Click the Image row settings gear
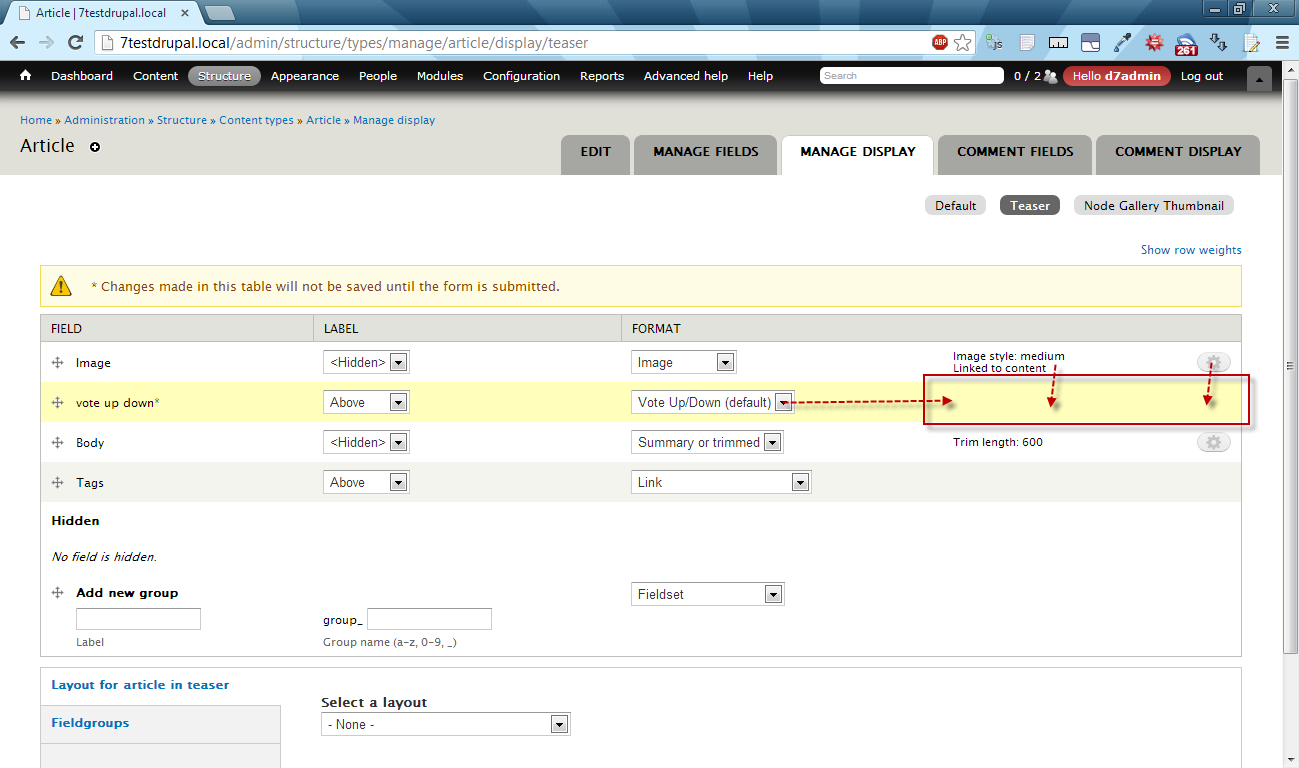 pyautogui.click(x=1213, y=362)
